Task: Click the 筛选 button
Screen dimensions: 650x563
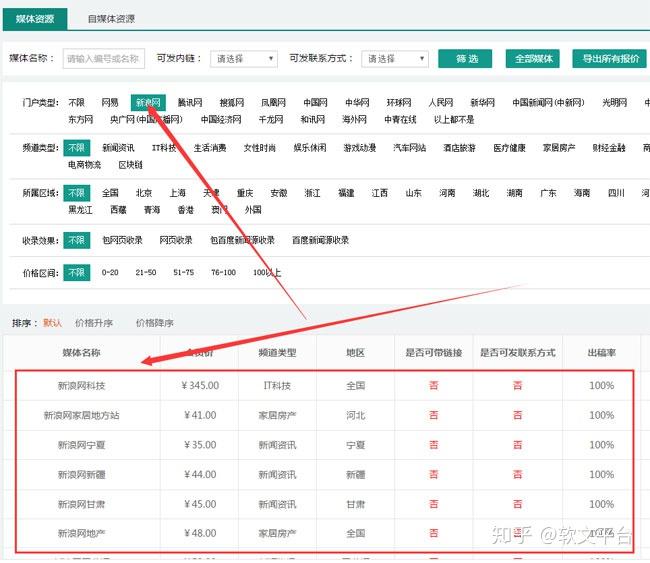Action: [465, 58]
